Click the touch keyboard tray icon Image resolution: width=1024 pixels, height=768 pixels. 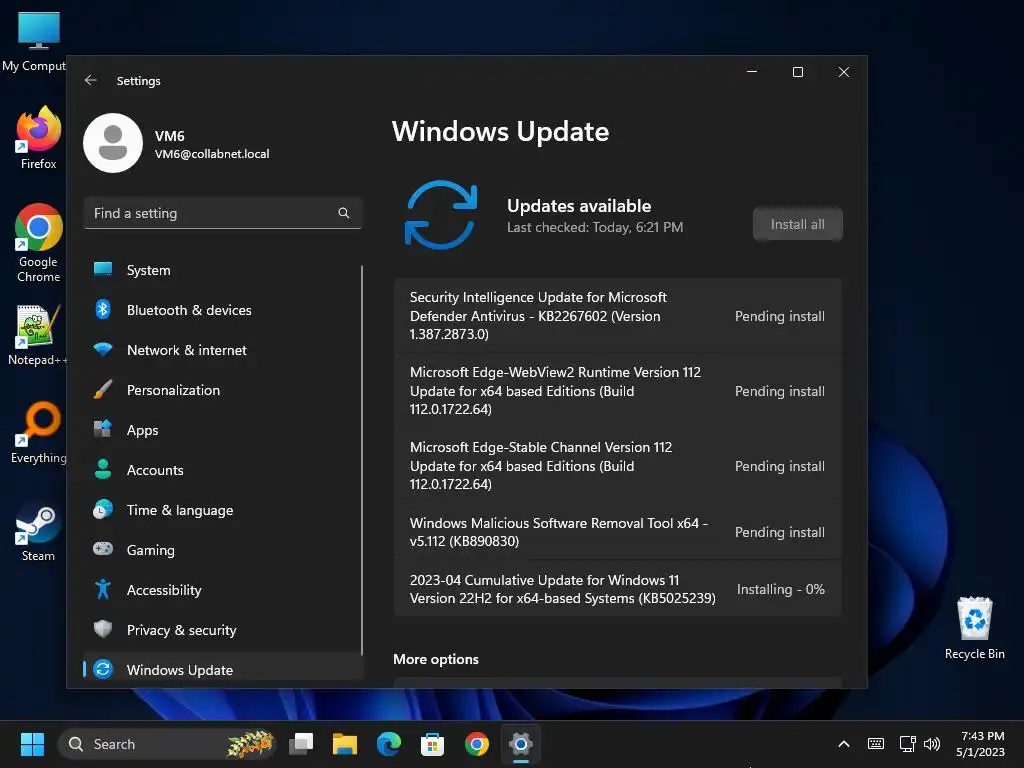coord(876,744)
